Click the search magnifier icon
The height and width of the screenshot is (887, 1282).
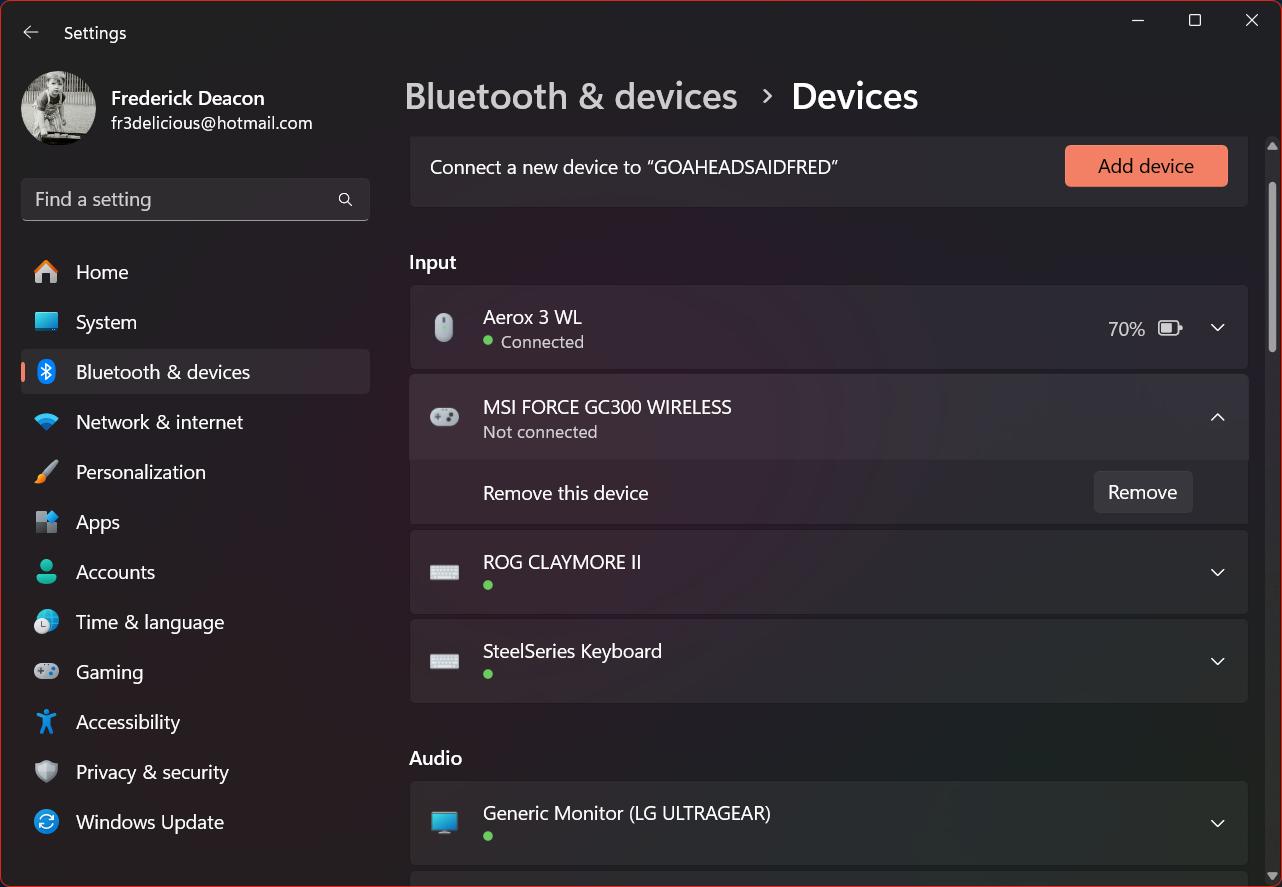point(345,199)
